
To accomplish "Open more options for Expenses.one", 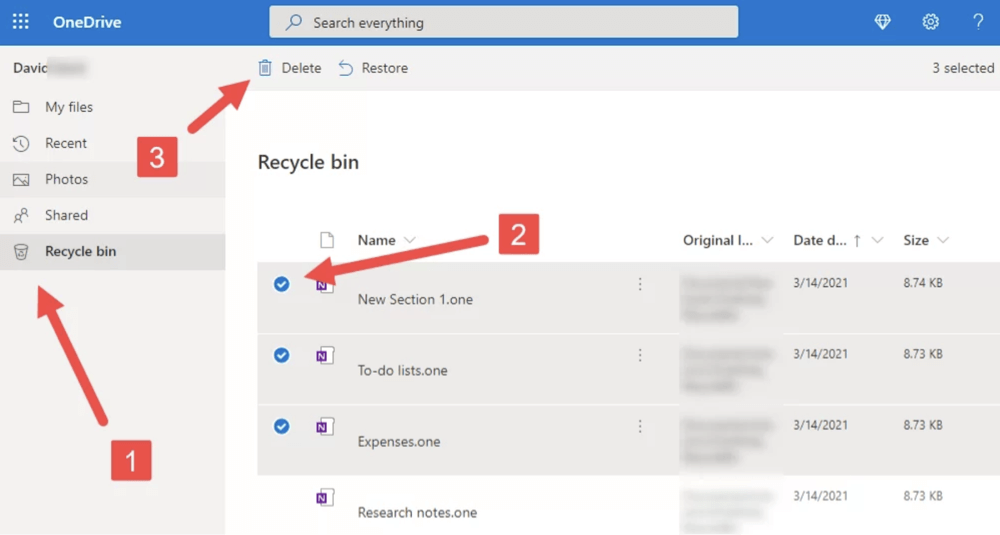I will pyautogui.click(x=640, y=426).
